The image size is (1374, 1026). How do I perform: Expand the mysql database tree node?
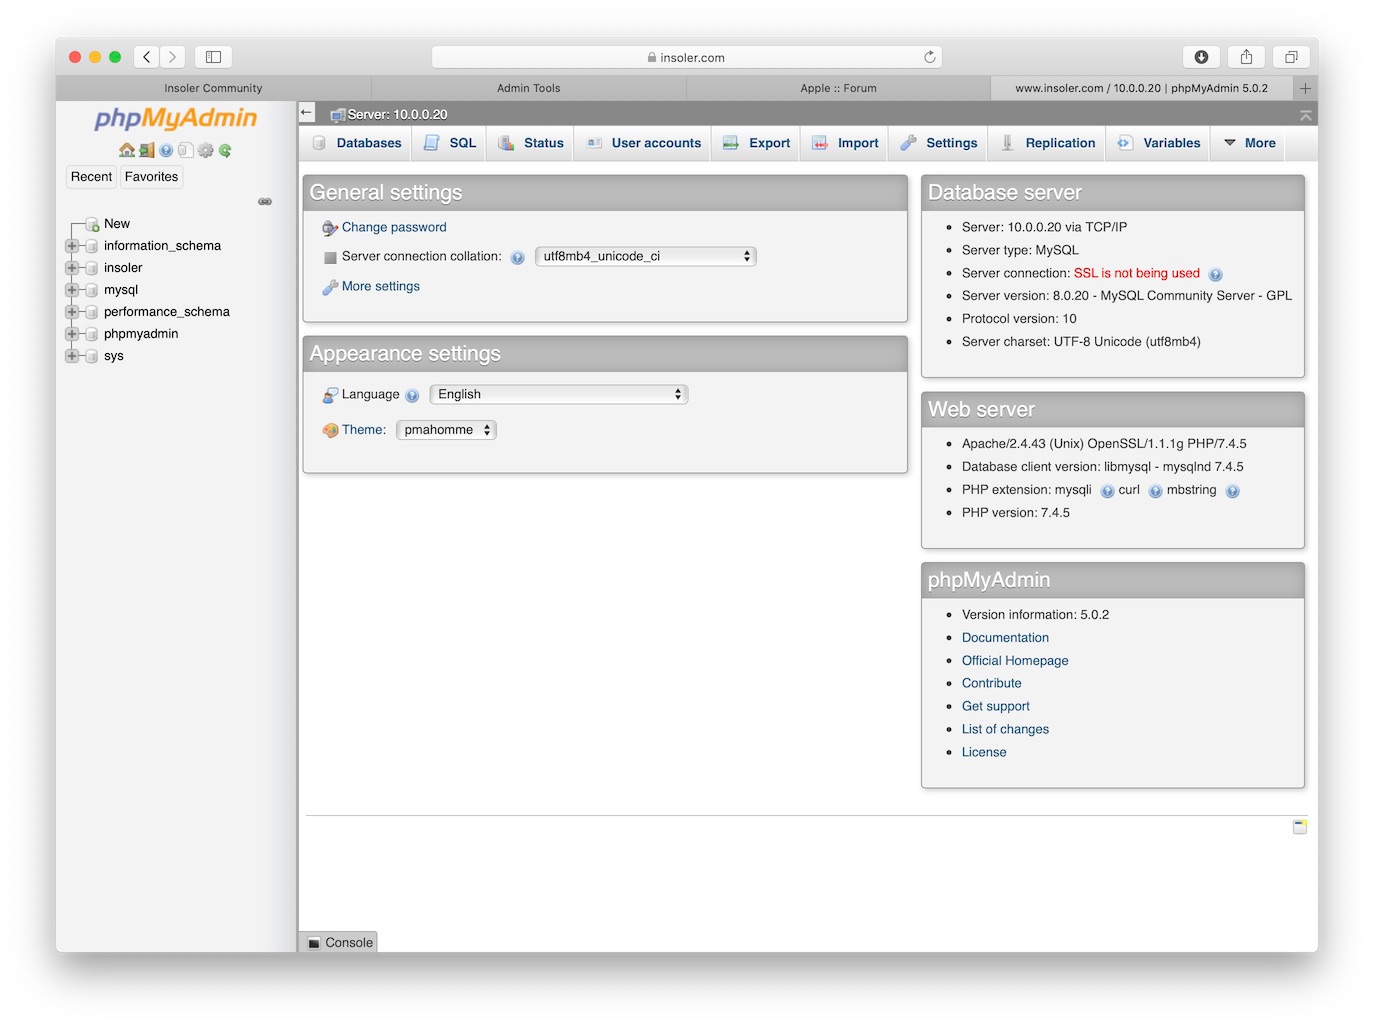pyautogui.click(x=72, y=290)
